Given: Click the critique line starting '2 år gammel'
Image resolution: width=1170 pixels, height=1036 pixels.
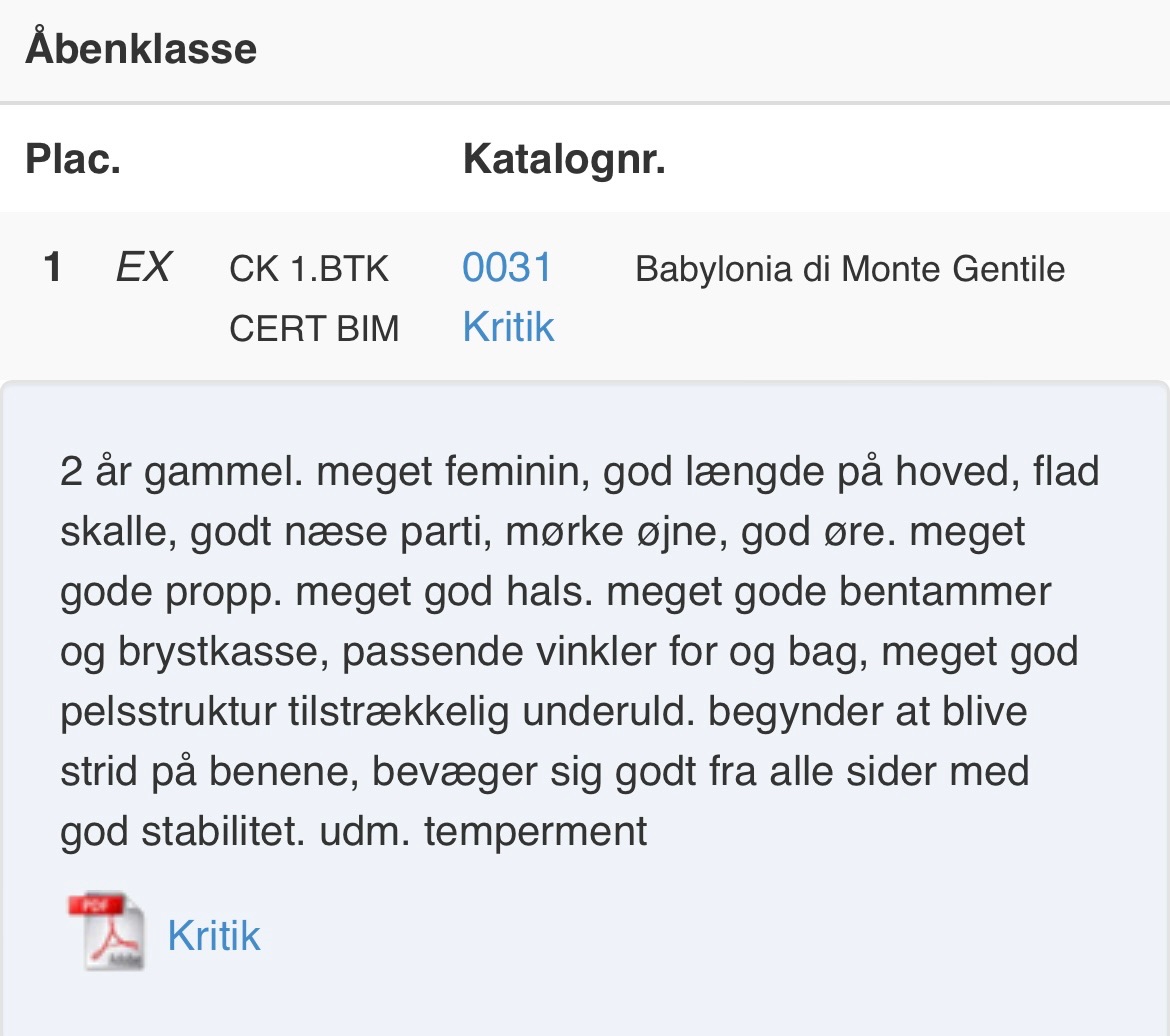Looking at the screenshot, I should pos(579,472).
